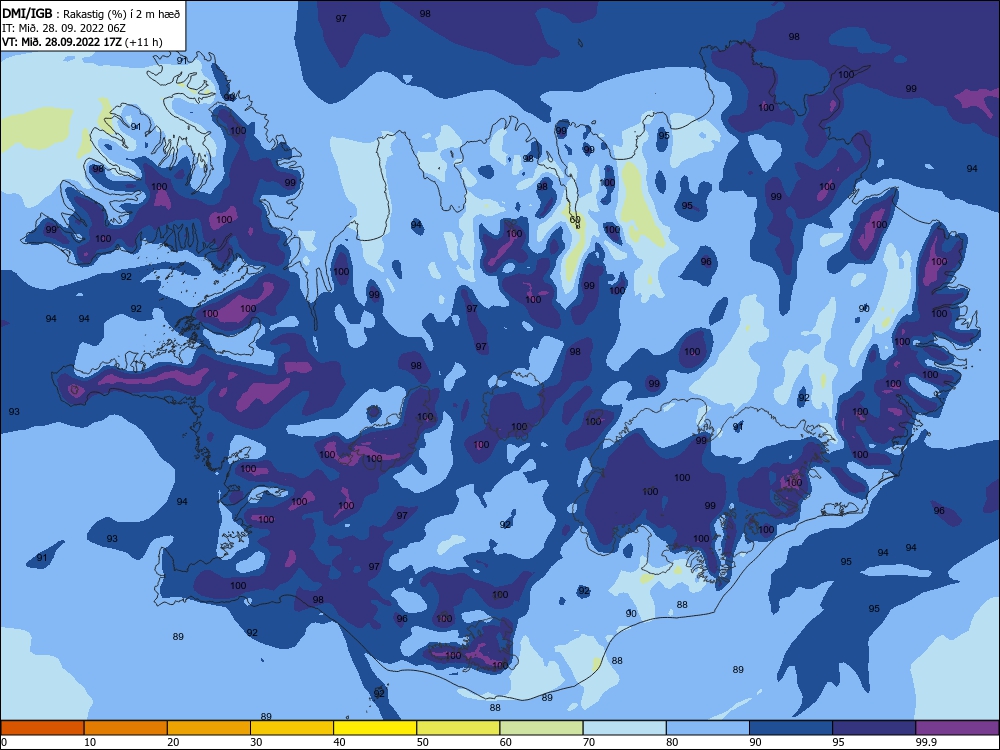Click the dark orange 0–10 legend swatch
The height and width of the screenshot is (750, 1000).
[42, 728]
